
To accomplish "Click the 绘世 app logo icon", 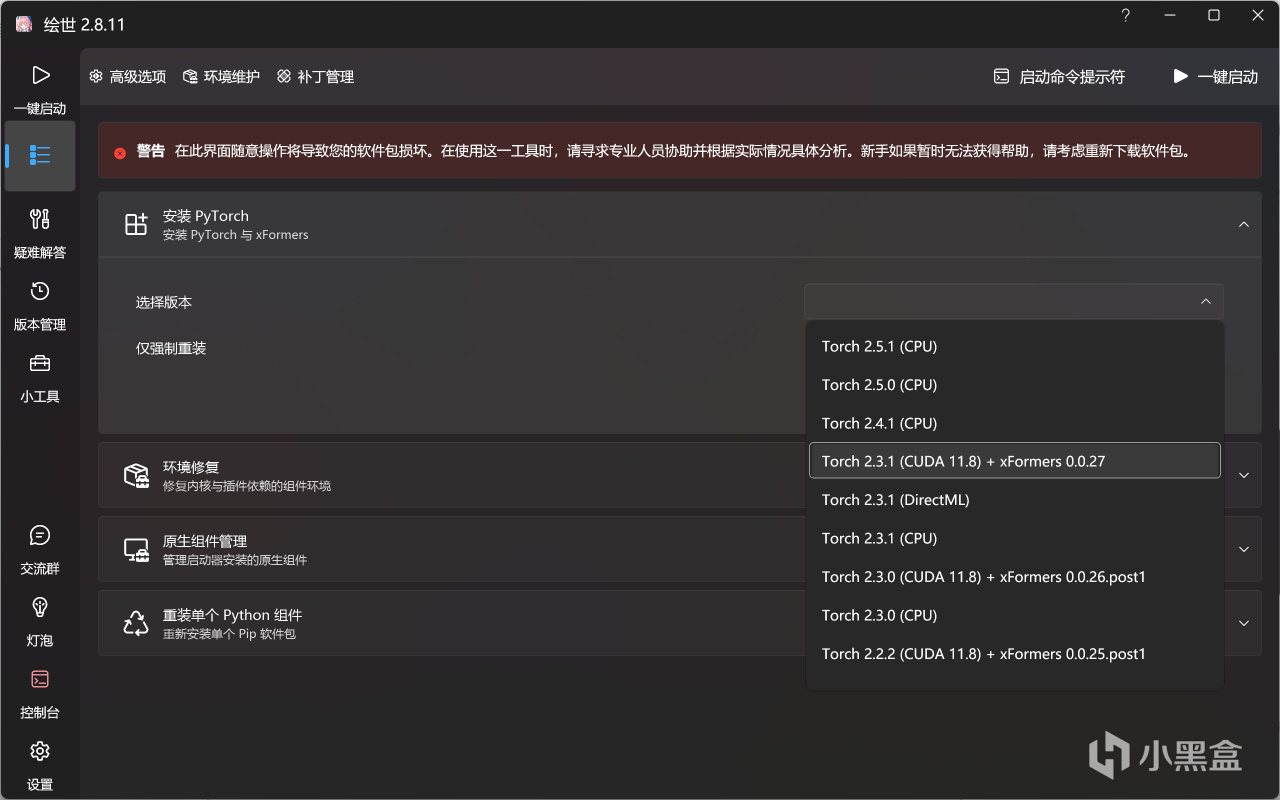I will (23, 24).
